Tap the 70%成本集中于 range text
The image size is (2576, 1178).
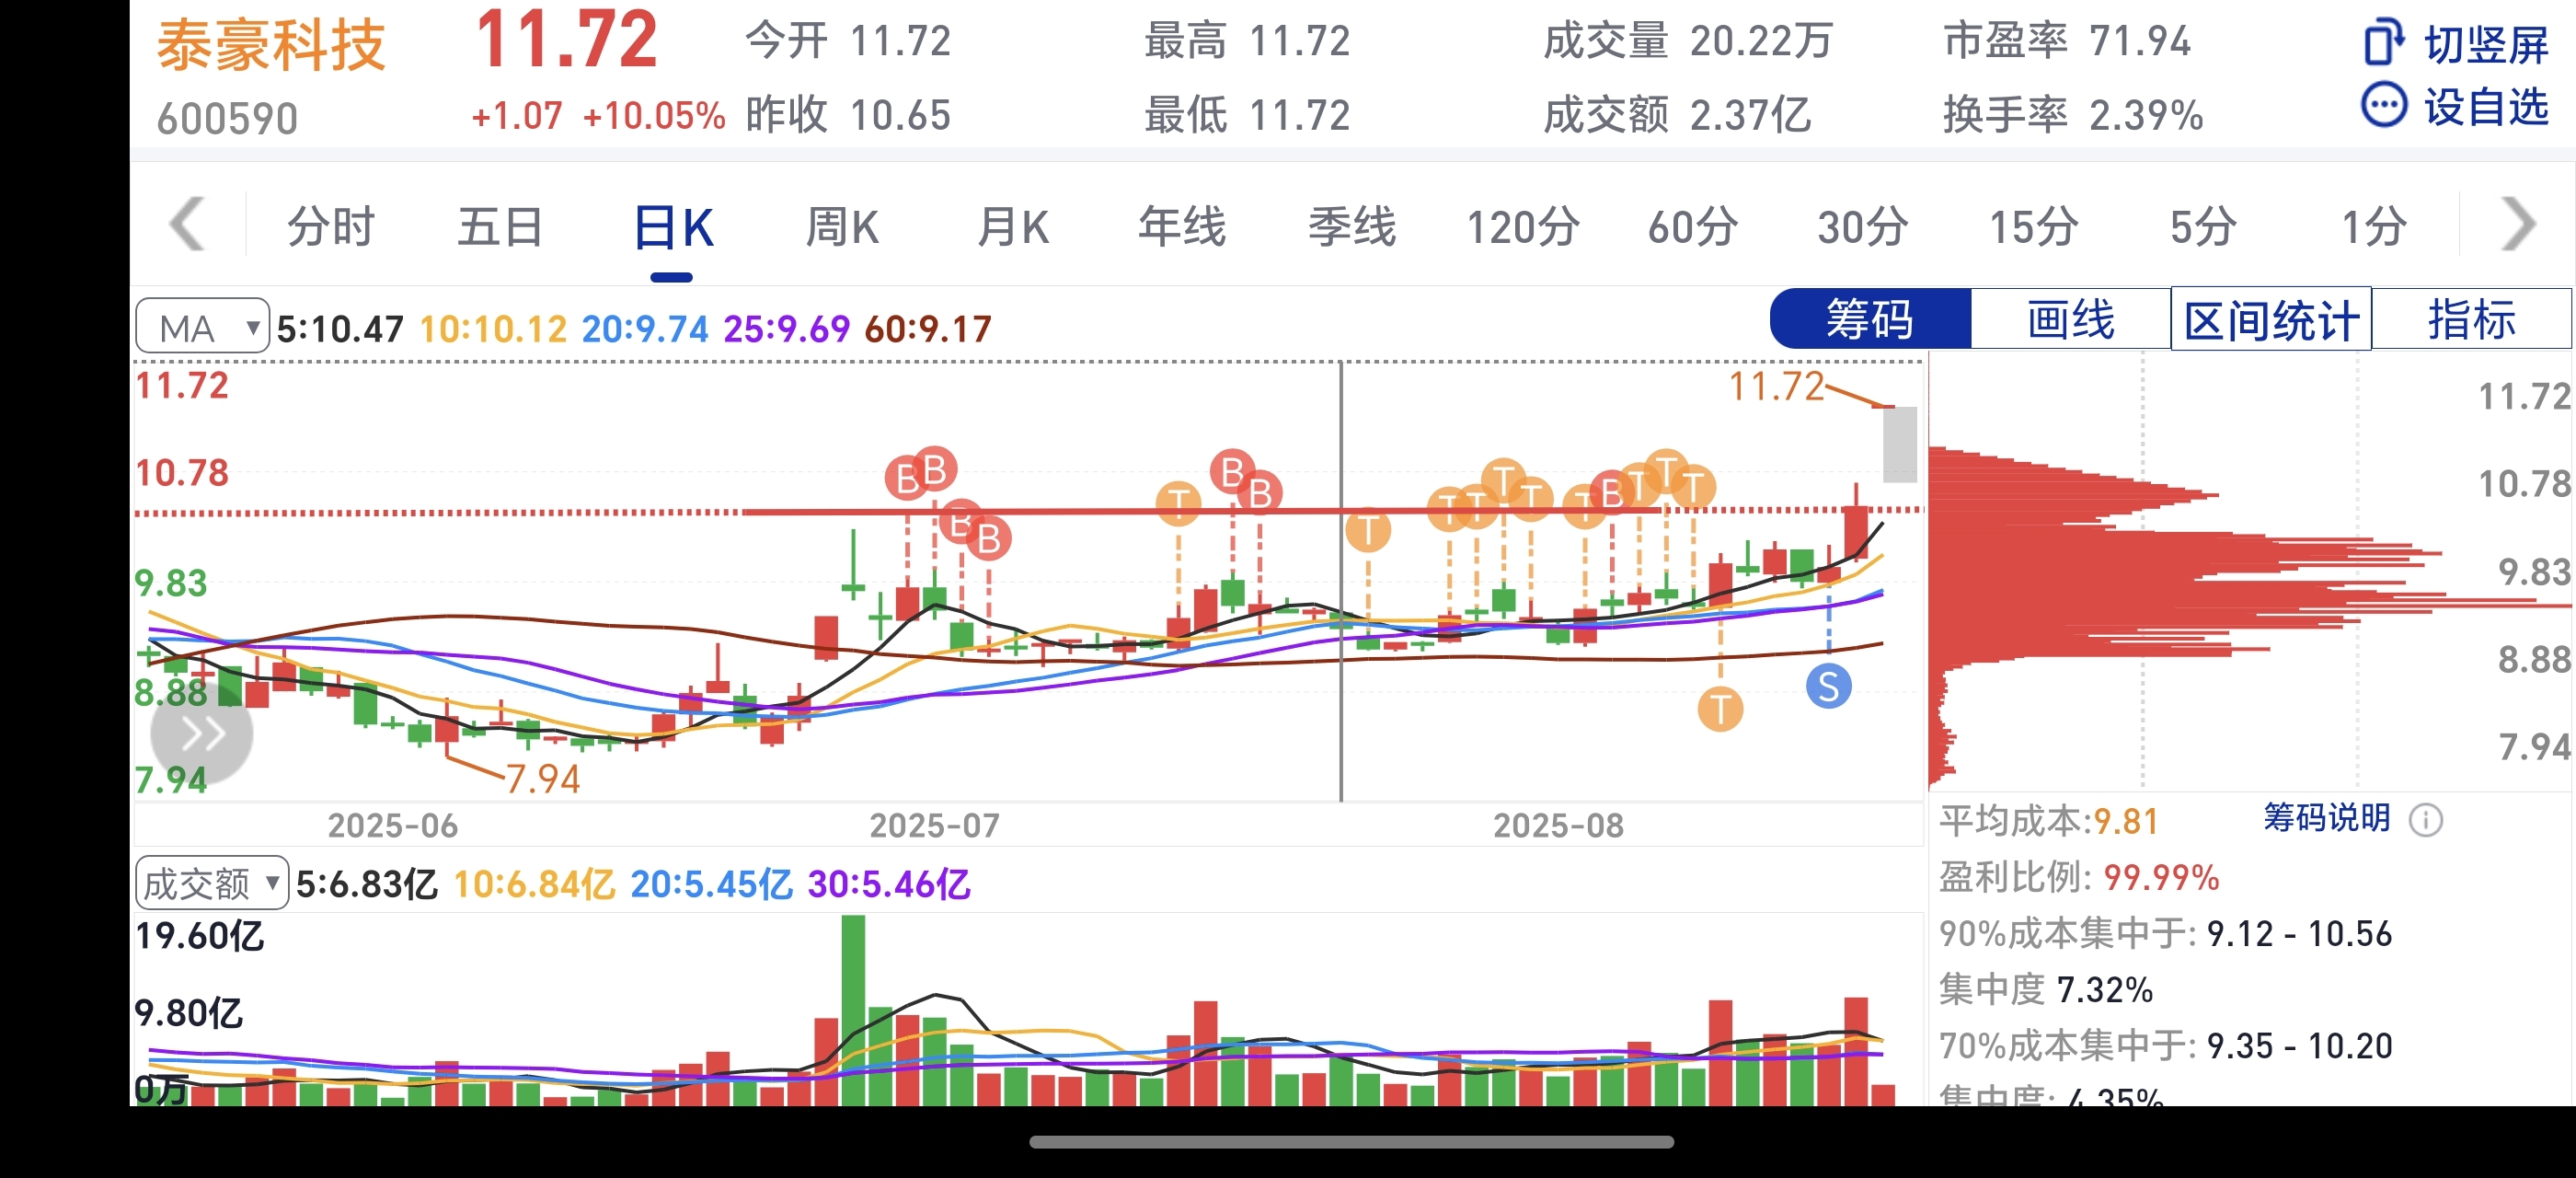[2165, 1045]
